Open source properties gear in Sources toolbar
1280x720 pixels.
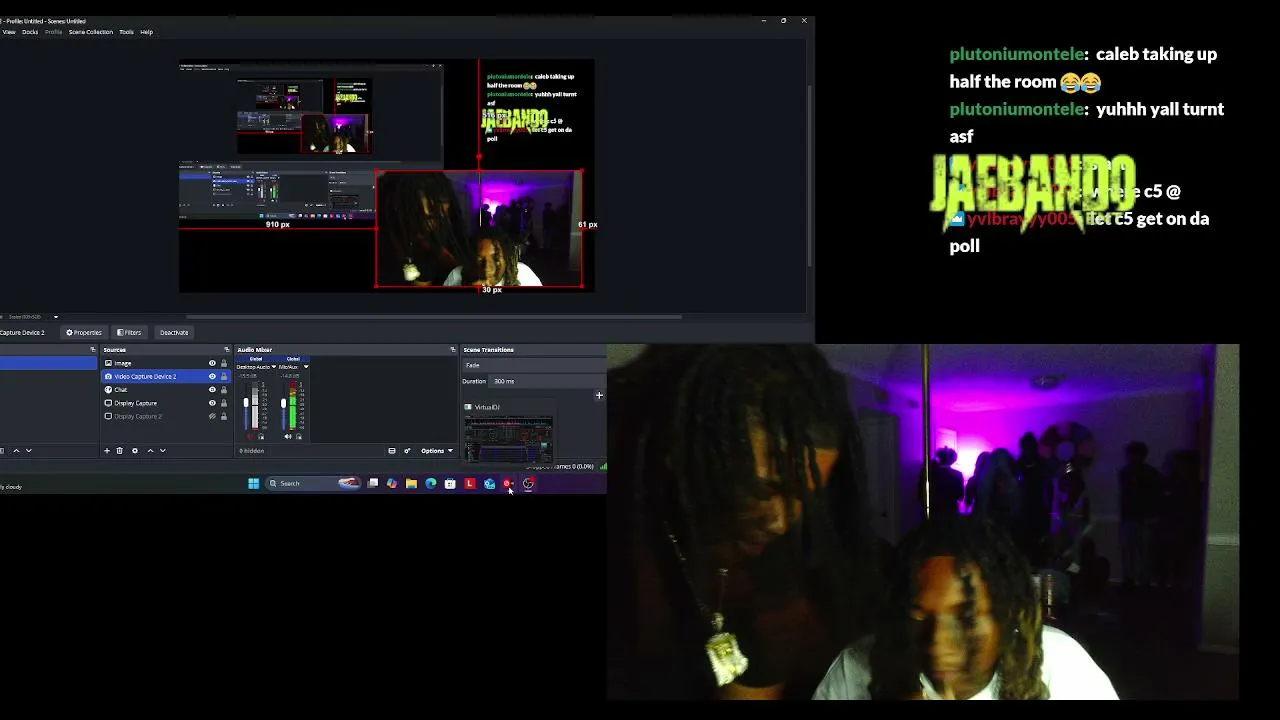pos(135,451)
